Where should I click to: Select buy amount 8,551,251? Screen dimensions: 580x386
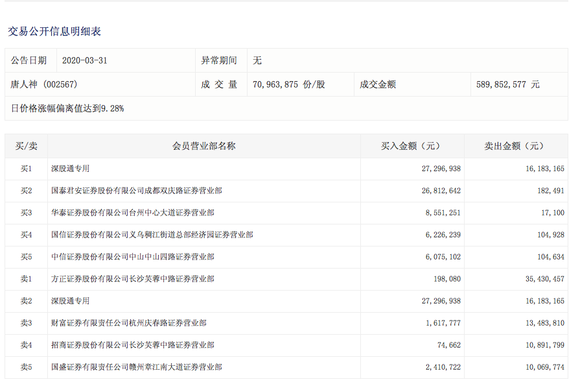[443, 213]
